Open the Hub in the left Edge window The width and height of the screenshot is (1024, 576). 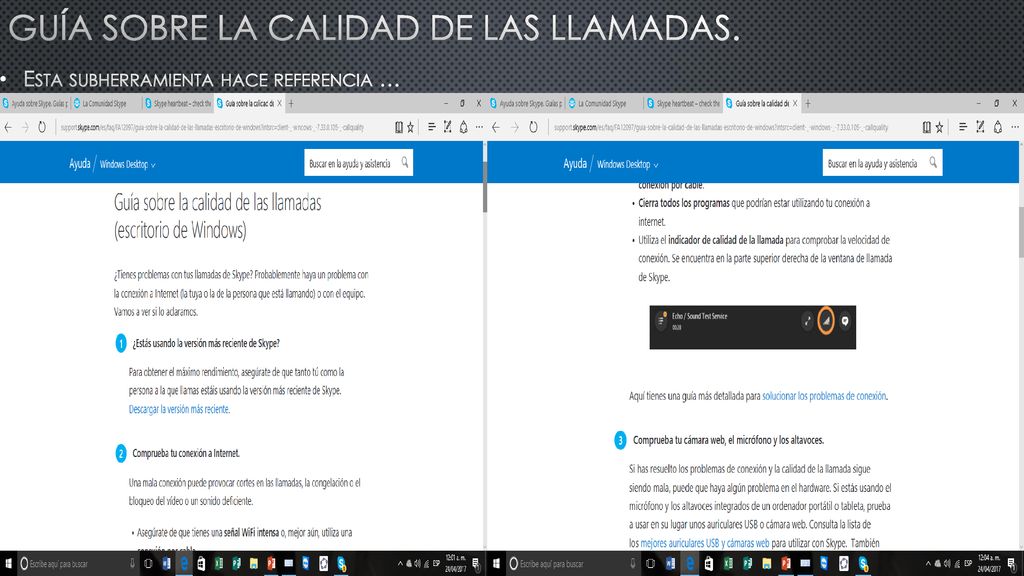(432, 127)
